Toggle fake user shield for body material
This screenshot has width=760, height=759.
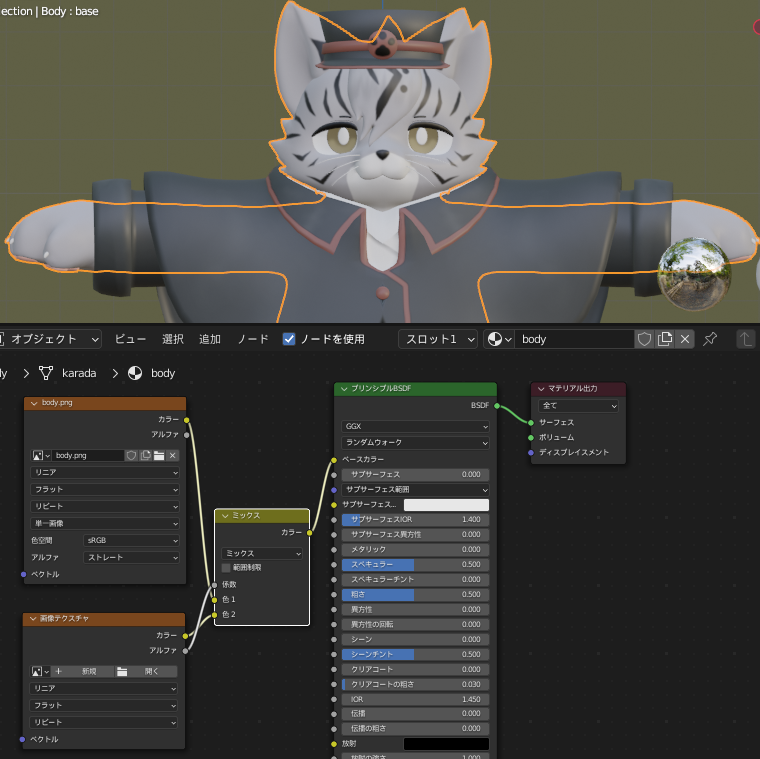tap(644, 339)
